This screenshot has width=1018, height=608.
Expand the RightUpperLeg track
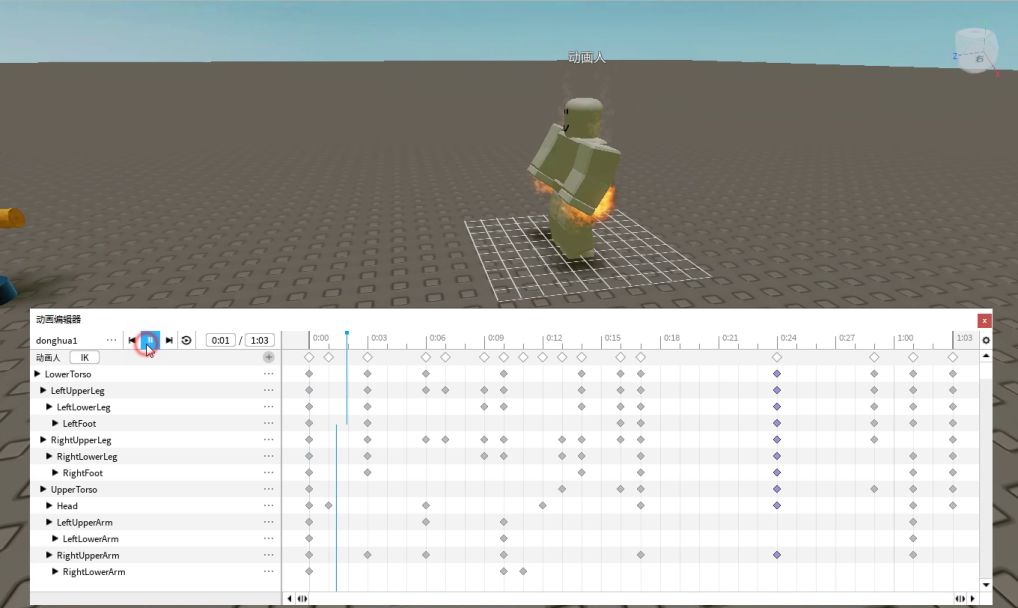(x=43, y=440)
